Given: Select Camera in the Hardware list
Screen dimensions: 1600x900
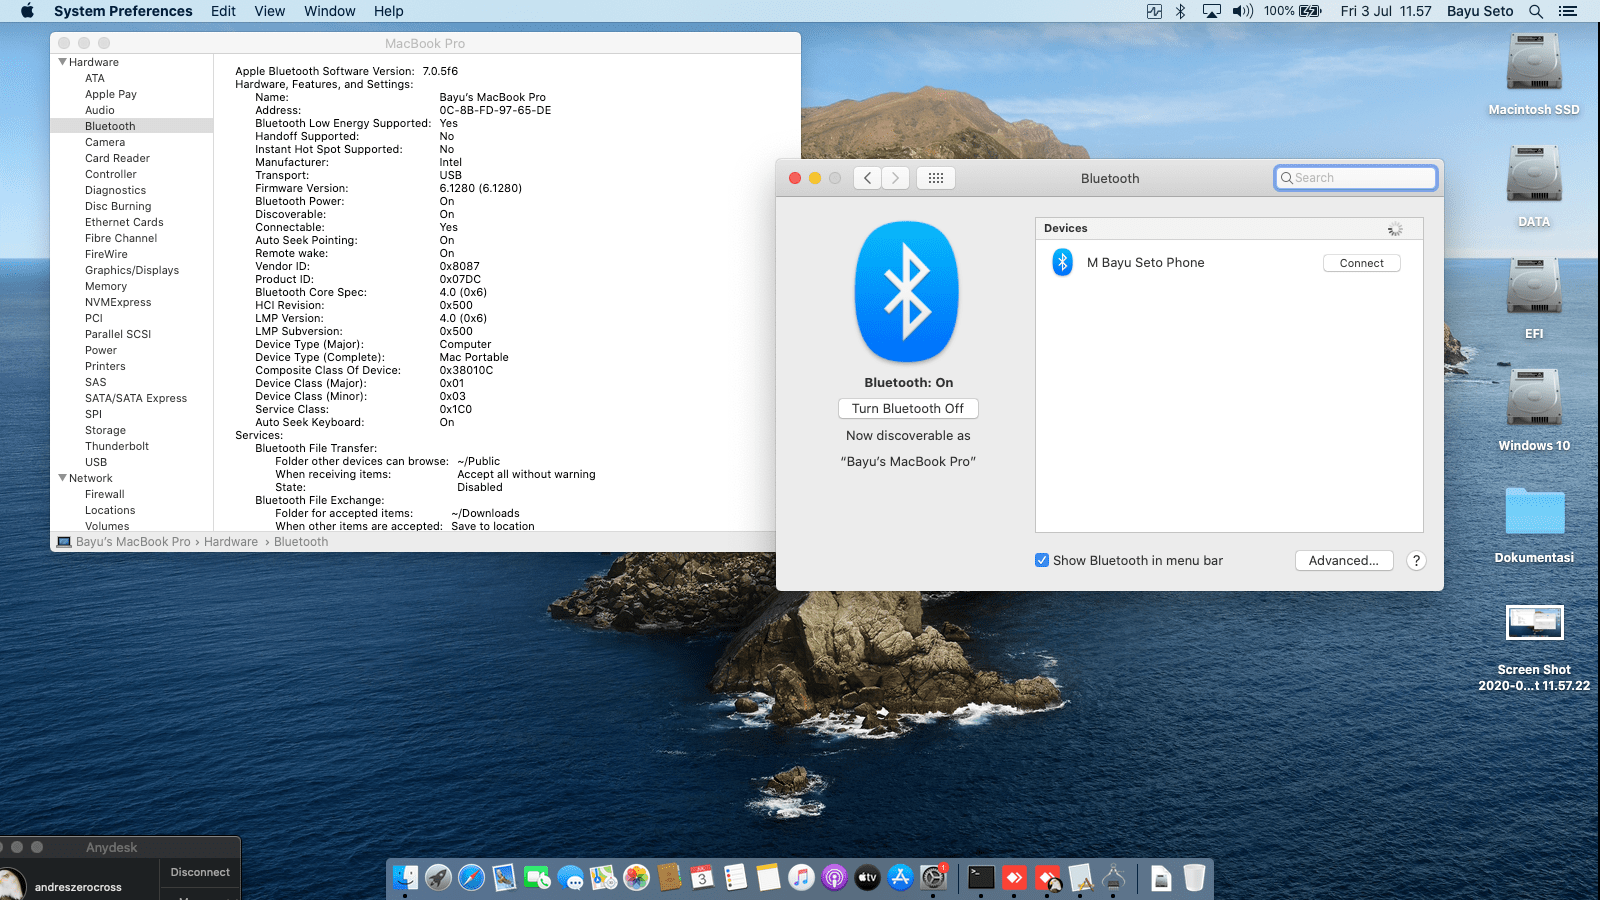Looking at the screenshot, I should click(x=105, y=142).
